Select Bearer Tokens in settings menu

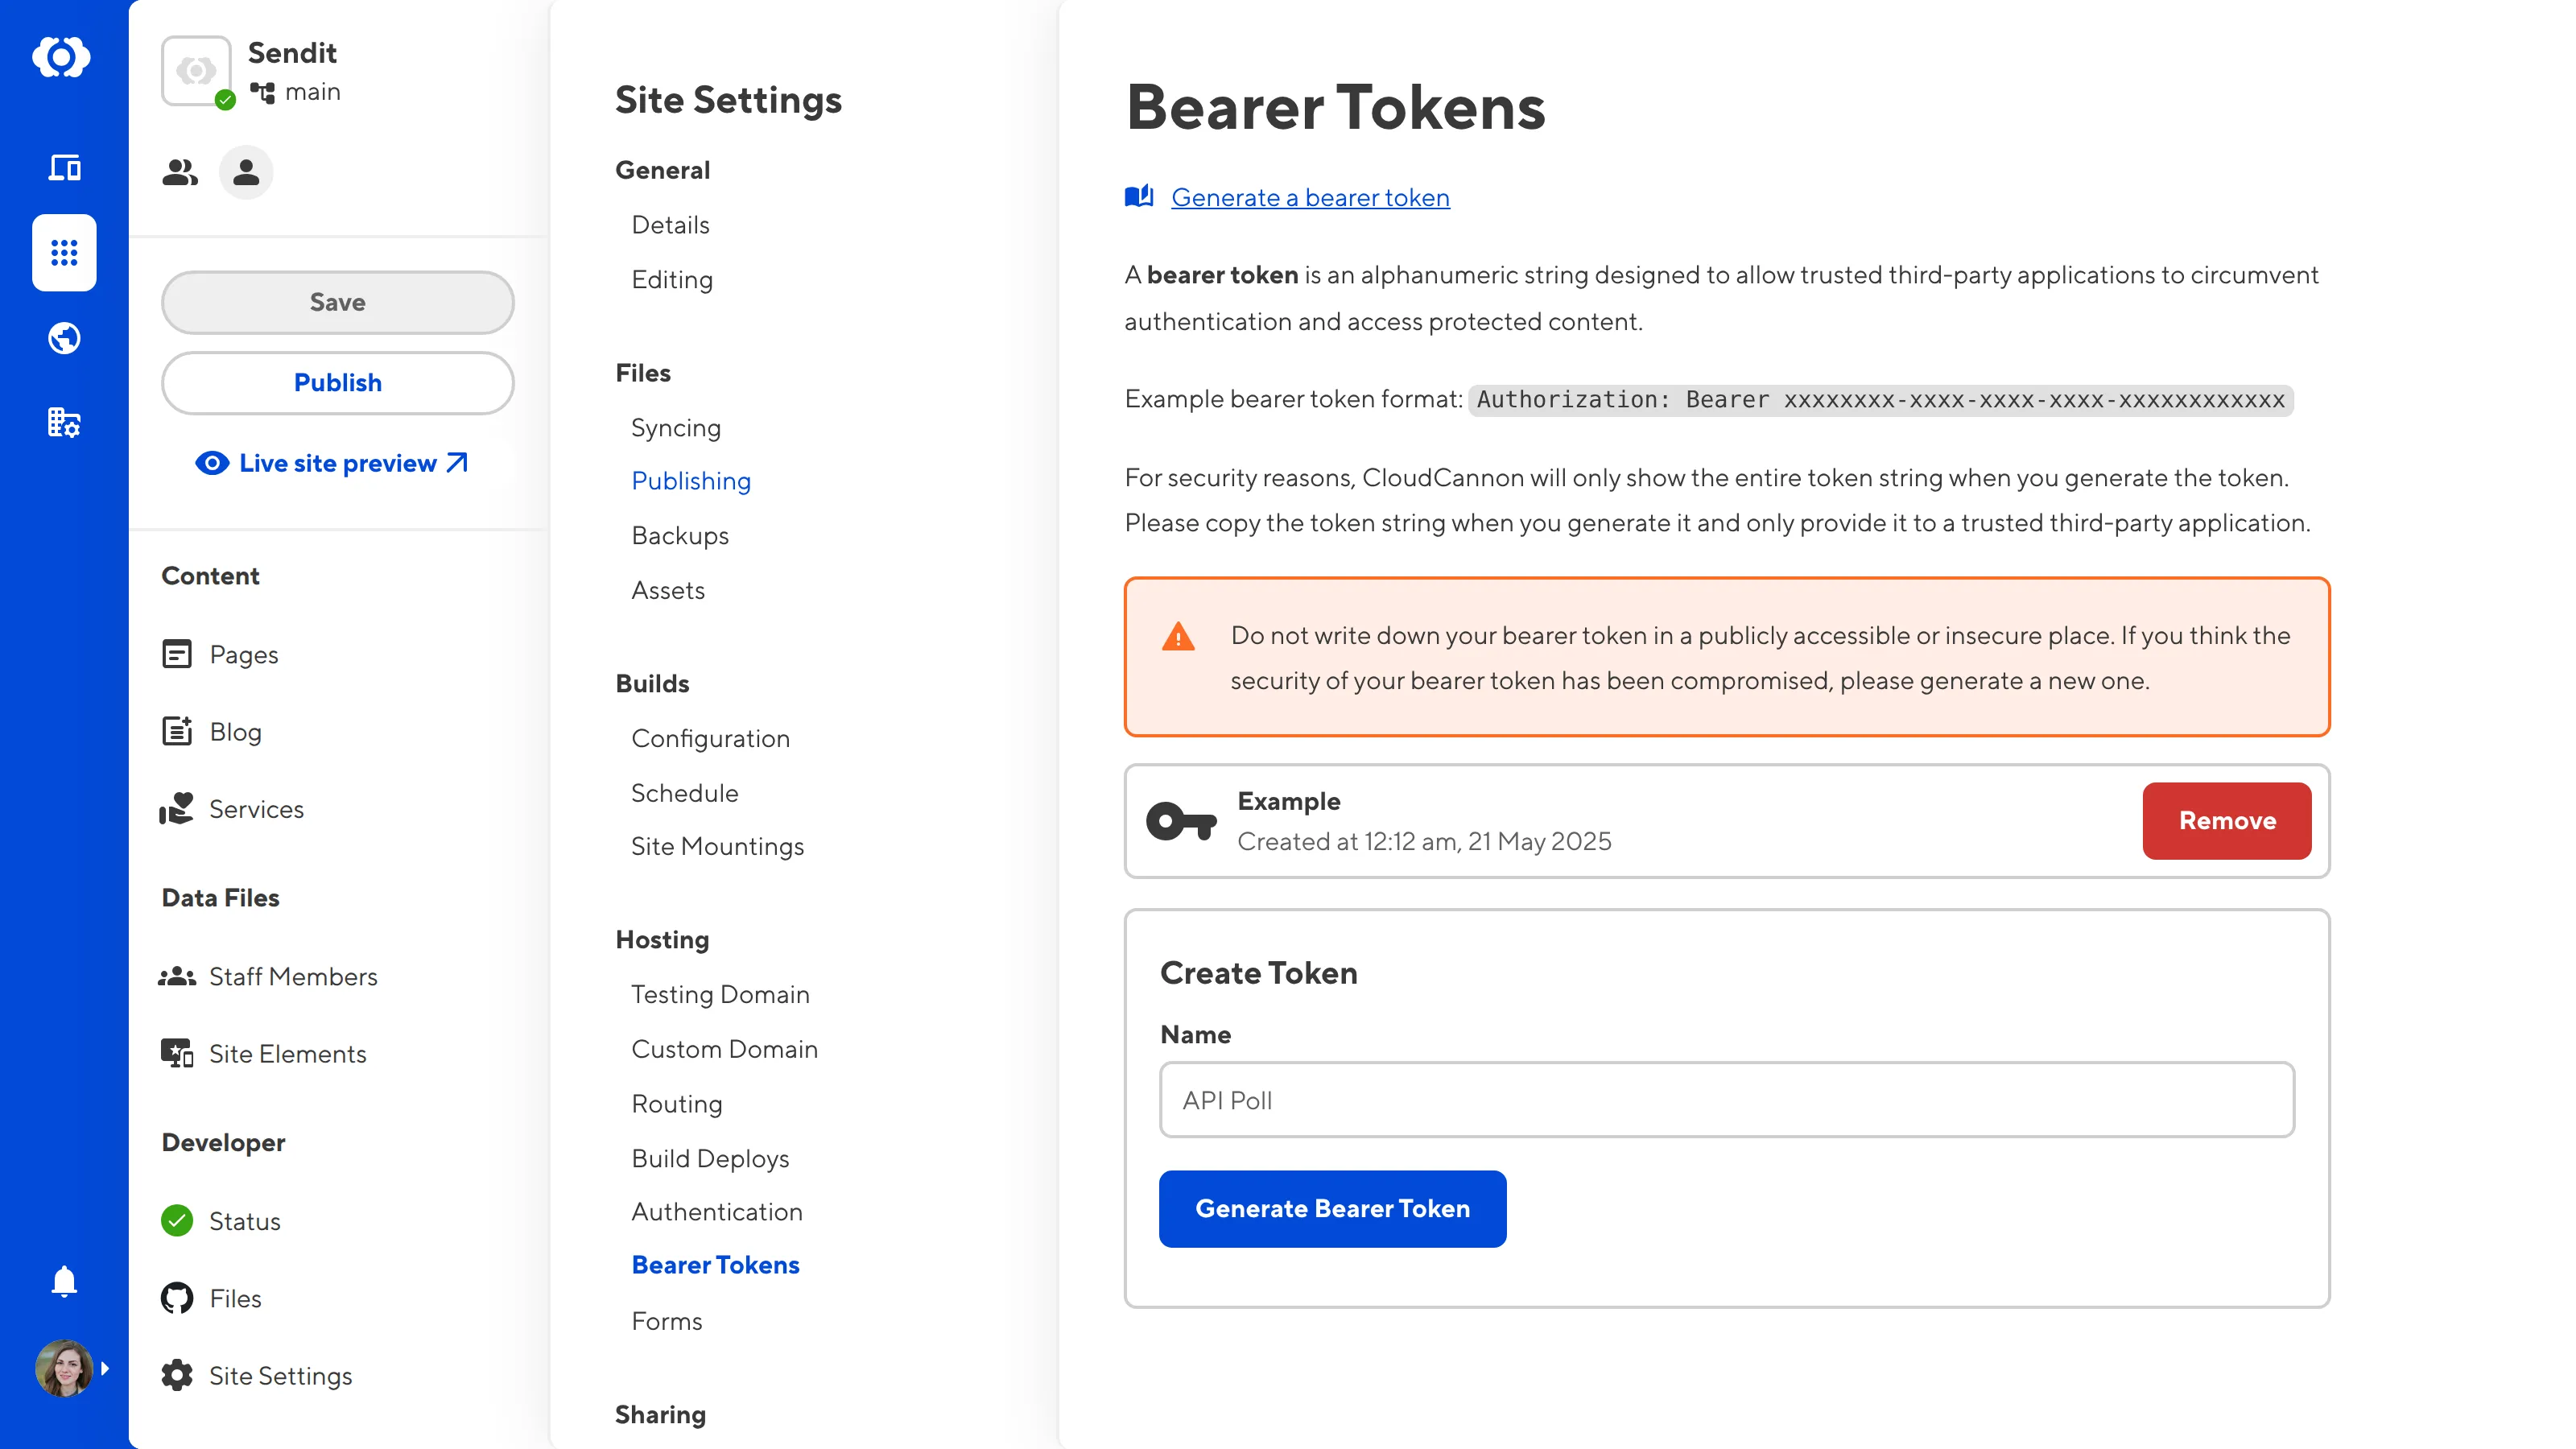point(715,1265)
